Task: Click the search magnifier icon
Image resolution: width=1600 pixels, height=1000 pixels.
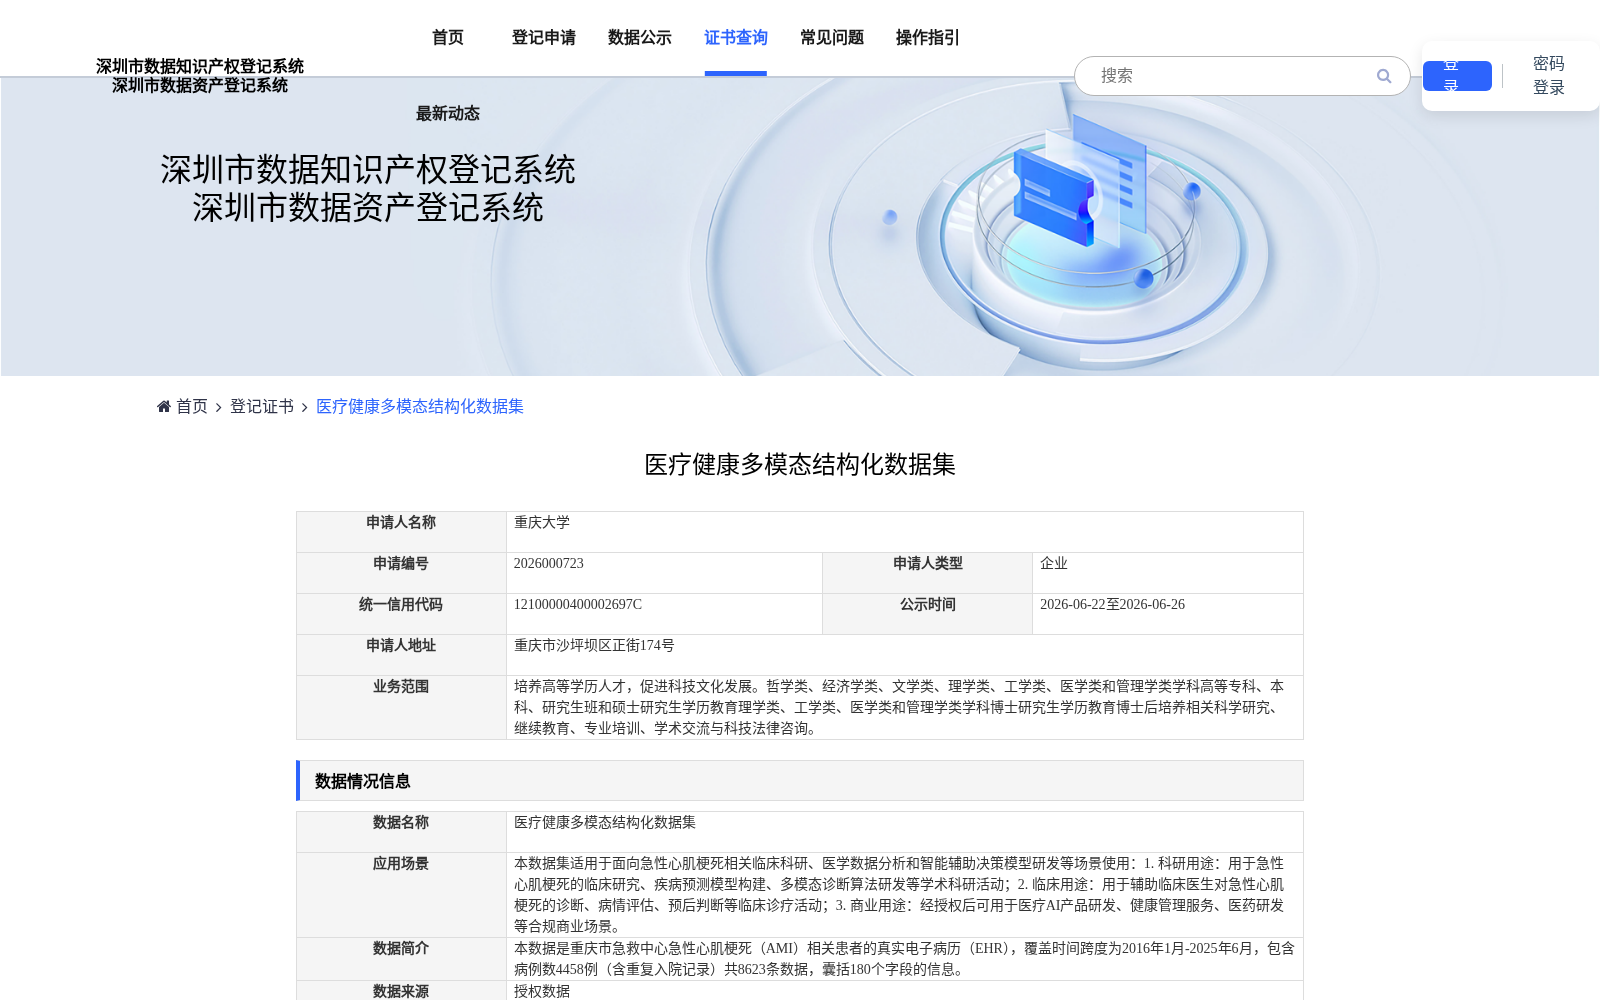Action: point(1384,76)
